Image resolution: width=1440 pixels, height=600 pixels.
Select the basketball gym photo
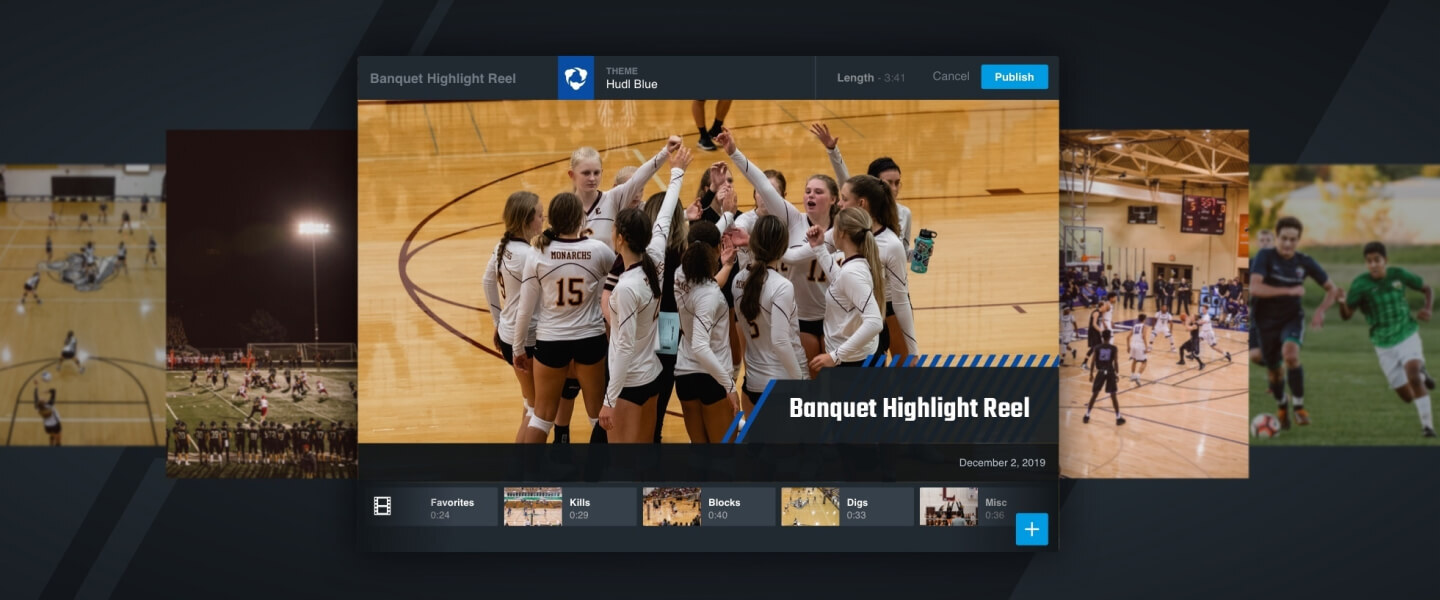click(x=1154, y=303)
